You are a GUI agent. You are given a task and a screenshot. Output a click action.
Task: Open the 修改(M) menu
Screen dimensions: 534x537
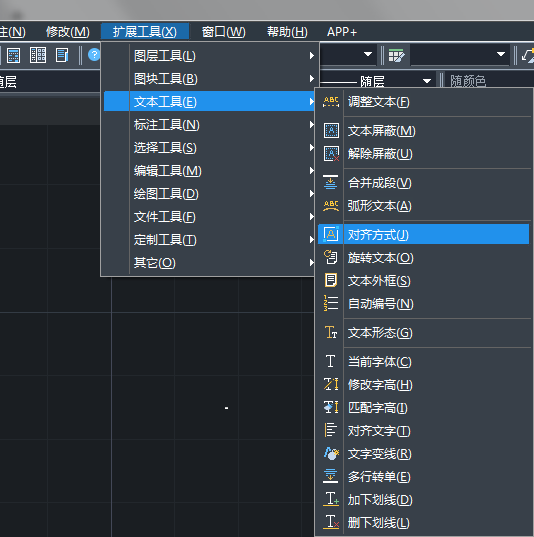tap(68, 32)
